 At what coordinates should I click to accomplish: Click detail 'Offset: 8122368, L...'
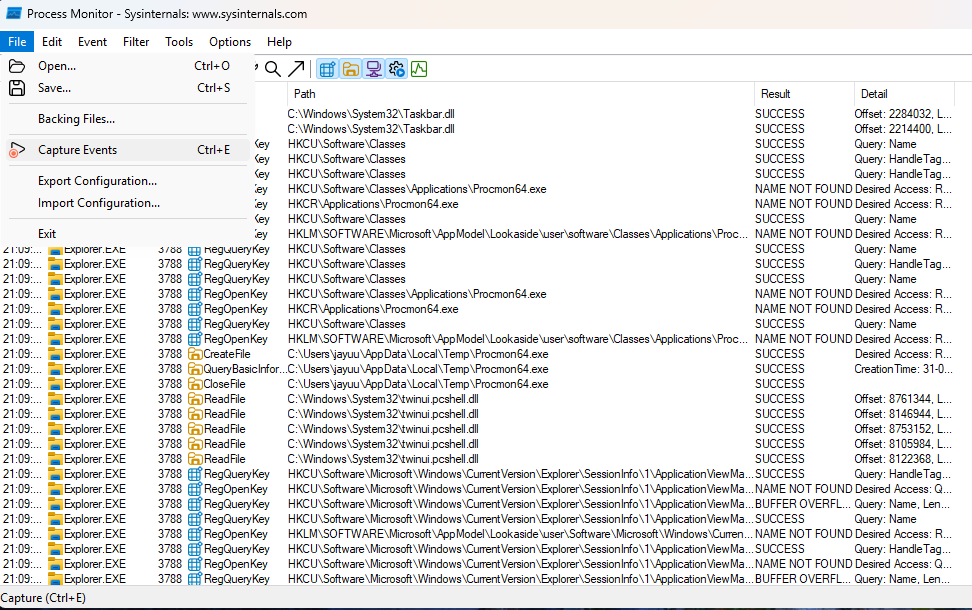(903, 459)
